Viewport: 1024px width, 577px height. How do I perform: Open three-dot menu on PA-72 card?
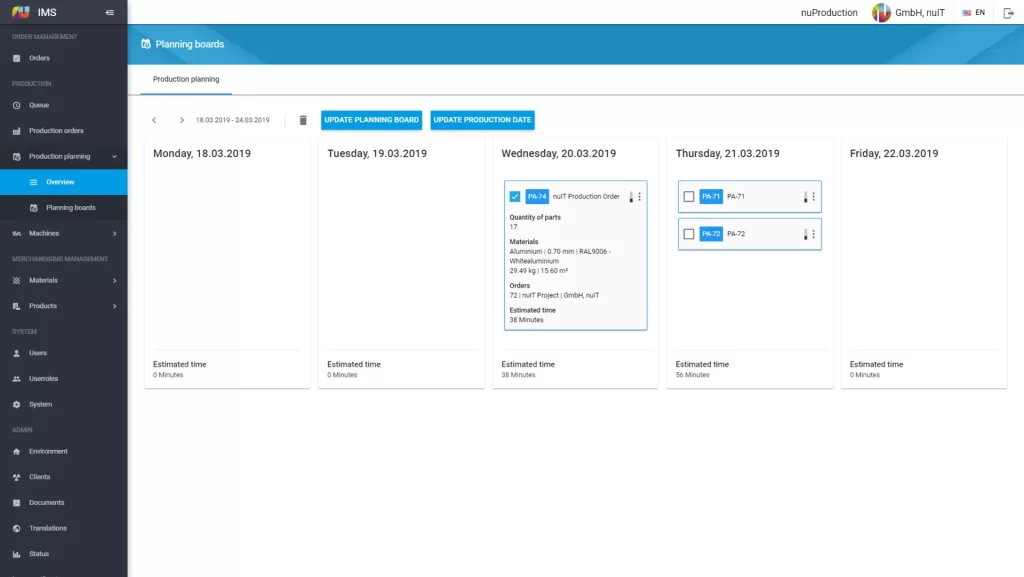814,234
